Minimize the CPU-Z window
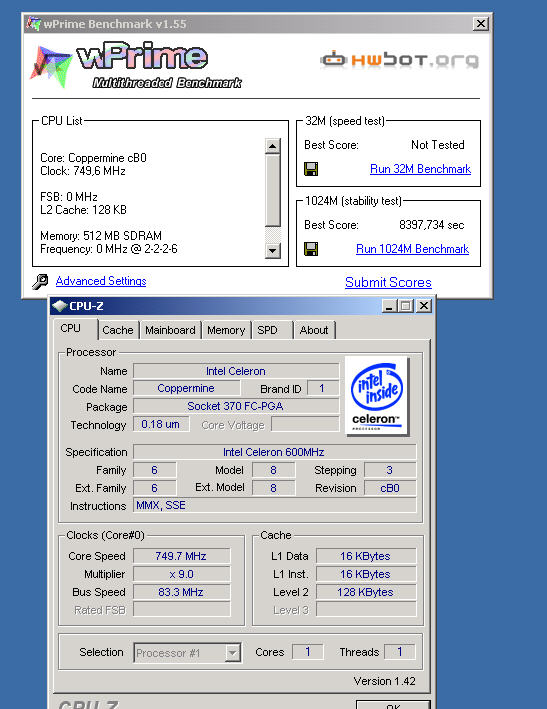This screenshot has width=547, height=709. pyautogui.click(x=389, y=306)
